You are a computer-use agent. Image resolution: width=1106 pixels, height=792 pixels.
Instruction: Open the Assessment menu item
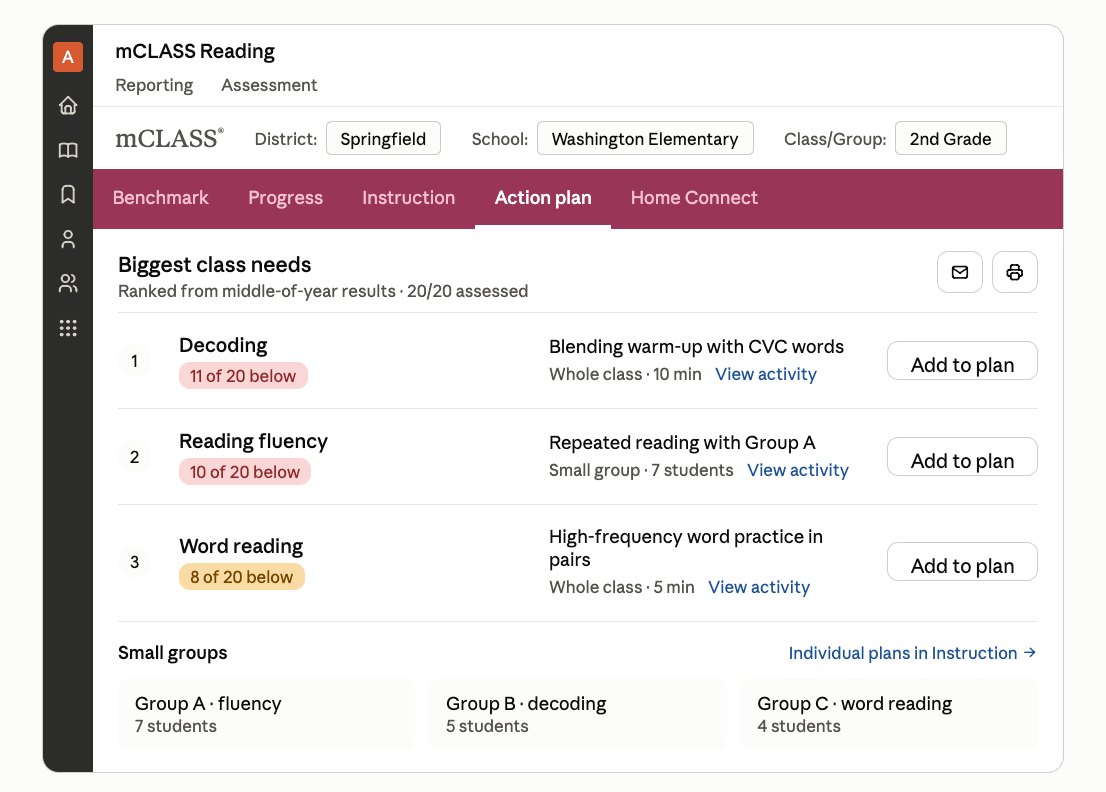pos(269,85)
